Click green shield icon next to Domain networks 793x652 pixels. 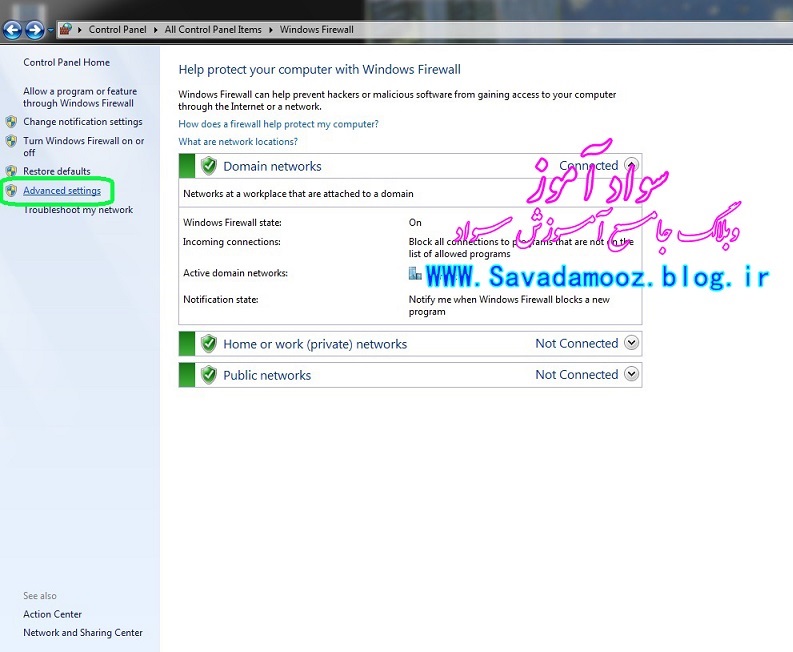(208, 166)
